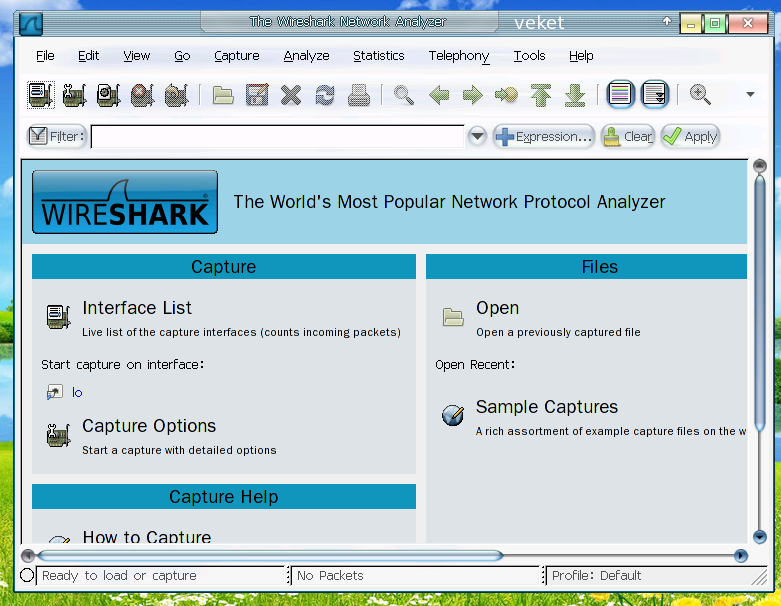Click the vertical scrollbar down arrow
Viewport: 781px width, 606px height.
[760, 536]
